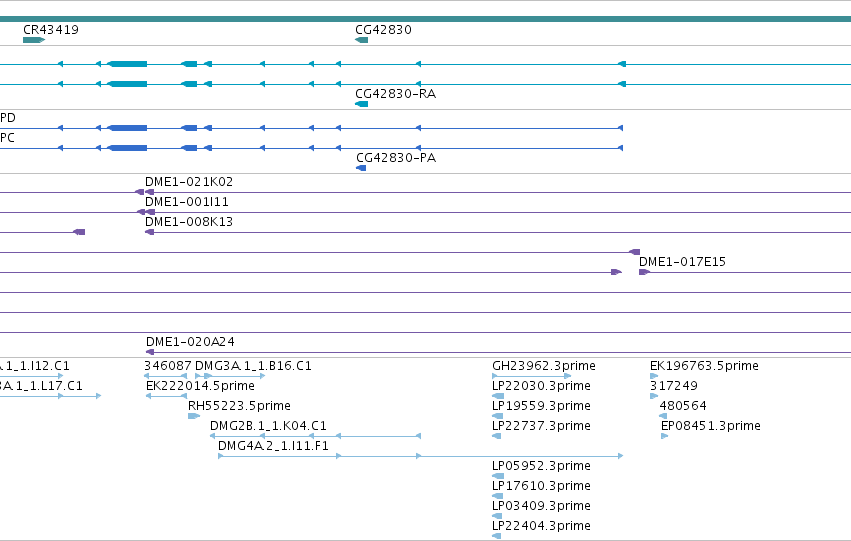The image size is (851, 541).
Task: Click the PD protein isoform label
Action: [8, 118]
